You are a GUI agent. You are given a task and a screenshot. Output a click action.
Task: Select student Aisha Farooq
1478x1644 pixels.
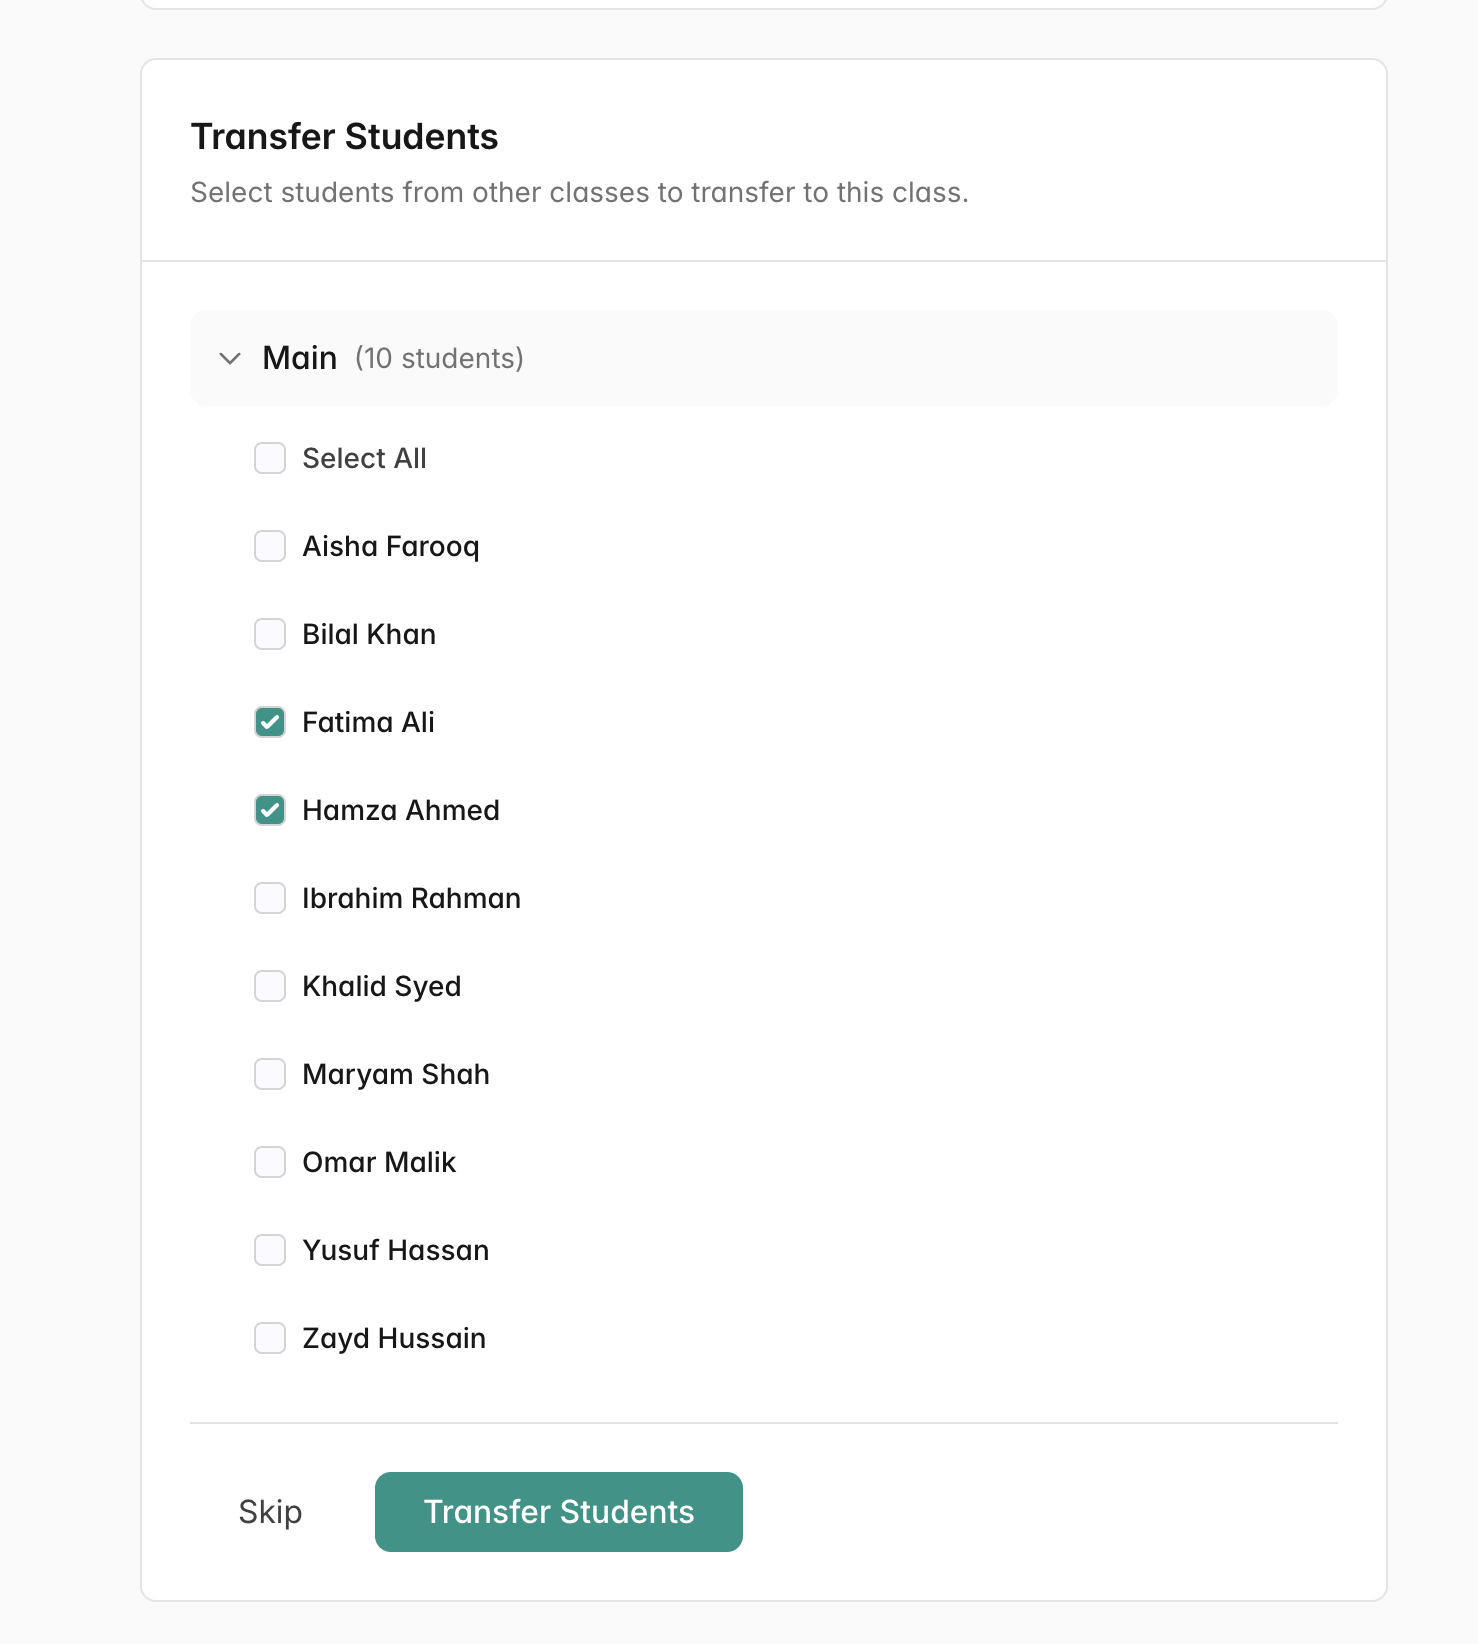click(269, 546)
